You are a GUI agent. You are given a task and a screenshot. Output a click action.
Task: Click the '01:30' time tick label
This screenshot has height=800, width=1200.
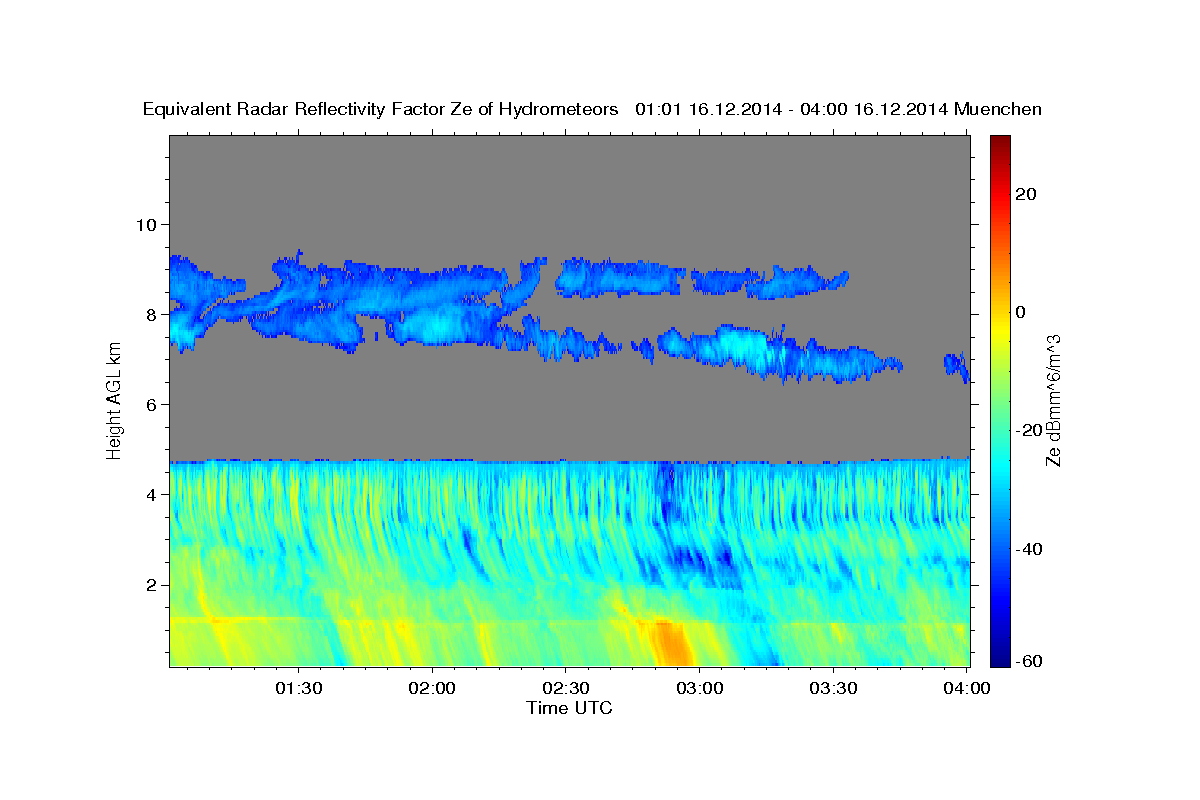click(298, 689)
